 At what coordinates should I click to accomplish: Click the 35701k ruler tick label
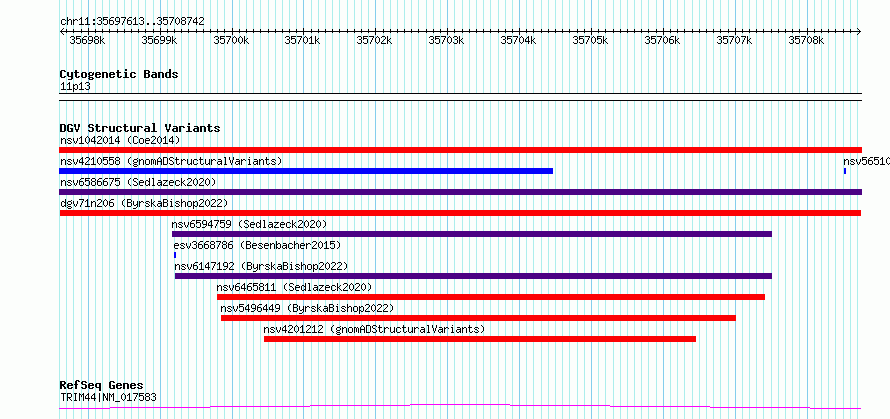pos(303,40)
